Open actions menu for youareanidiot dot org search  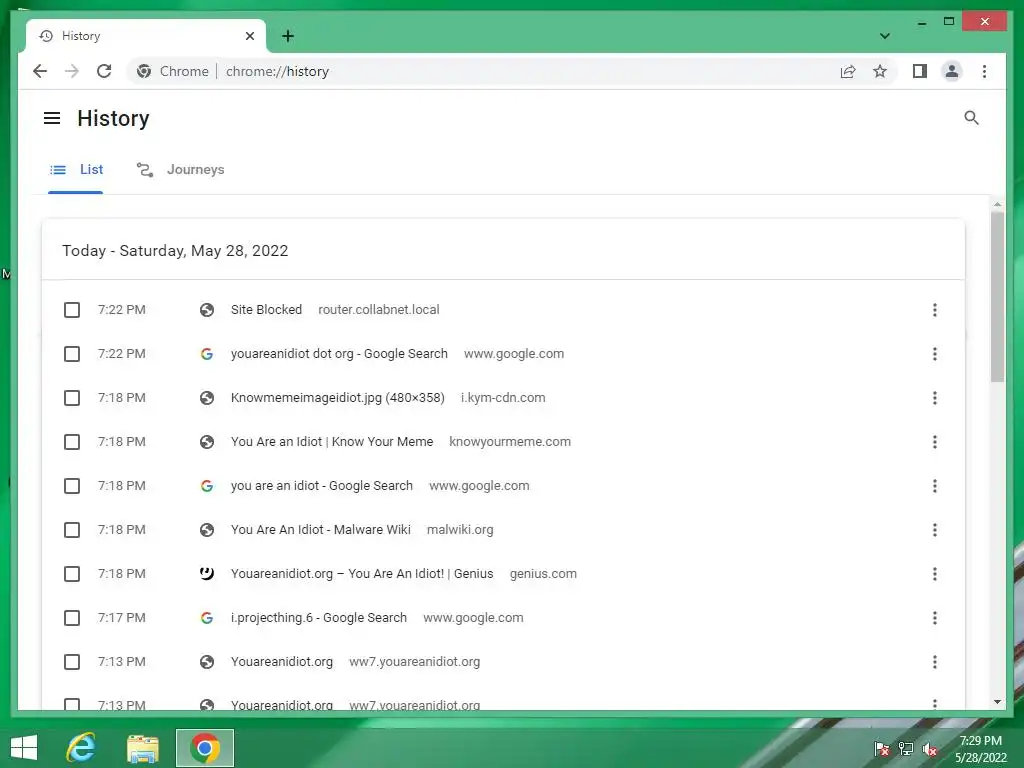(935, 354)
